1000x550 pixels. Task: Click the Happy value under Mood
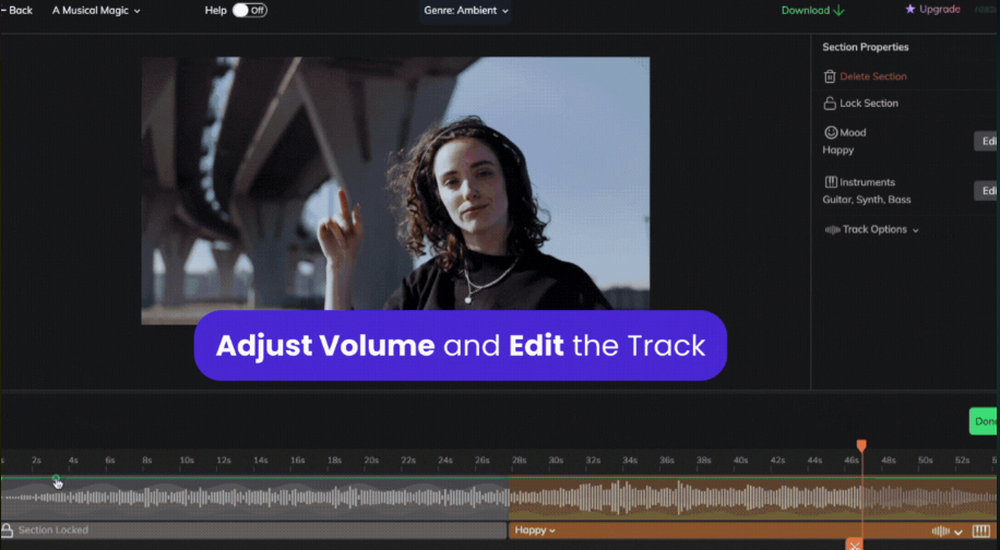tap(838, 150)
